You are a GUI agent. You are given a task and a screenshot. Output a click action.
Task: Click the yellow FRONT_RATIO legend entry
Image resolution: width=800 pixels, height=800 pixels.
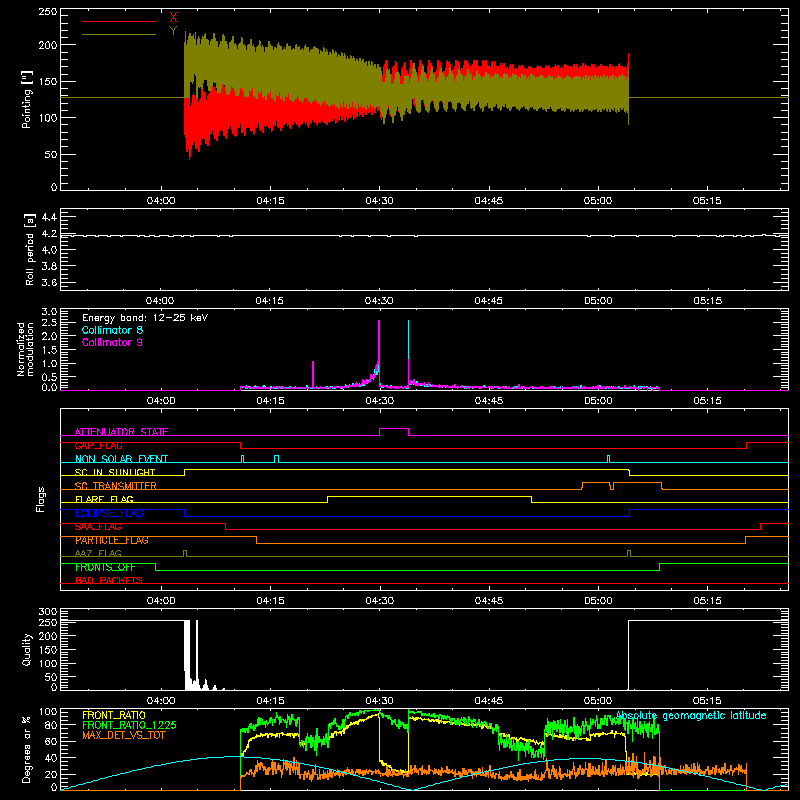click(114, 715)
